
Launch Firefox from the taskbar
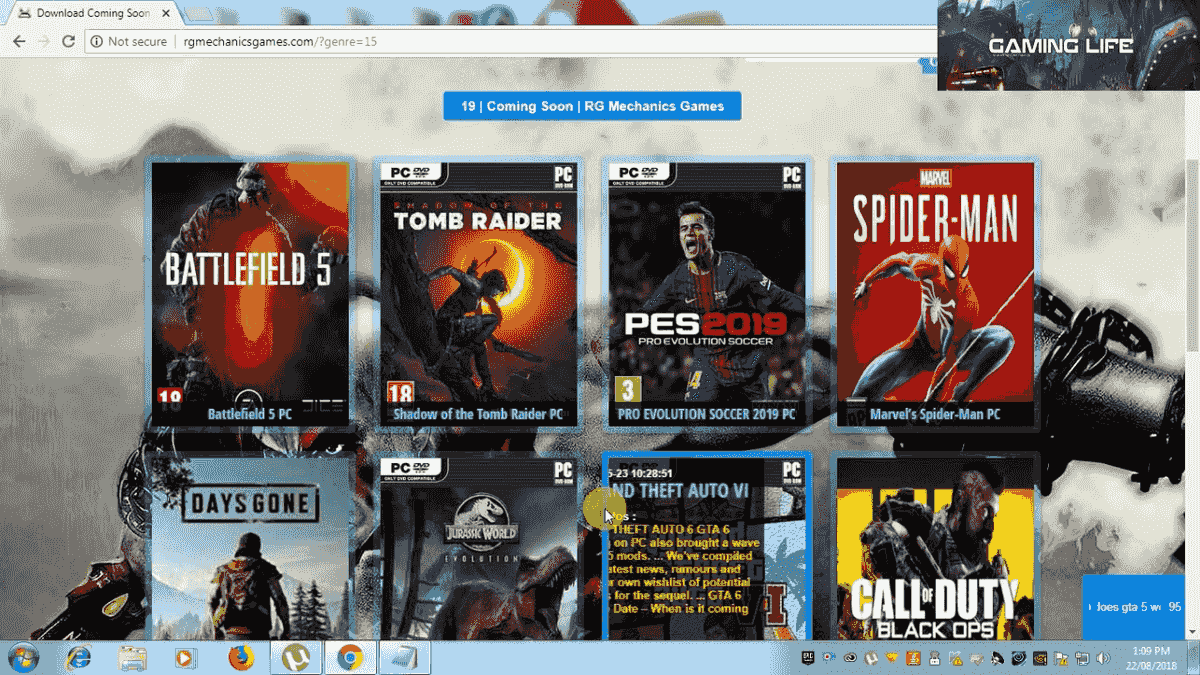pyautogui.click(x=241, y=658)
